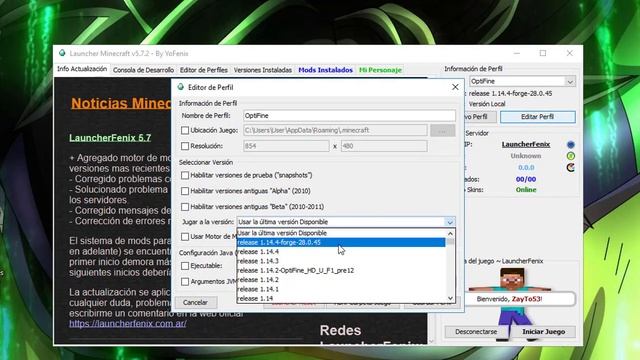
Task: Select release 1.14.1 in version list
Action: click(341, 289)
